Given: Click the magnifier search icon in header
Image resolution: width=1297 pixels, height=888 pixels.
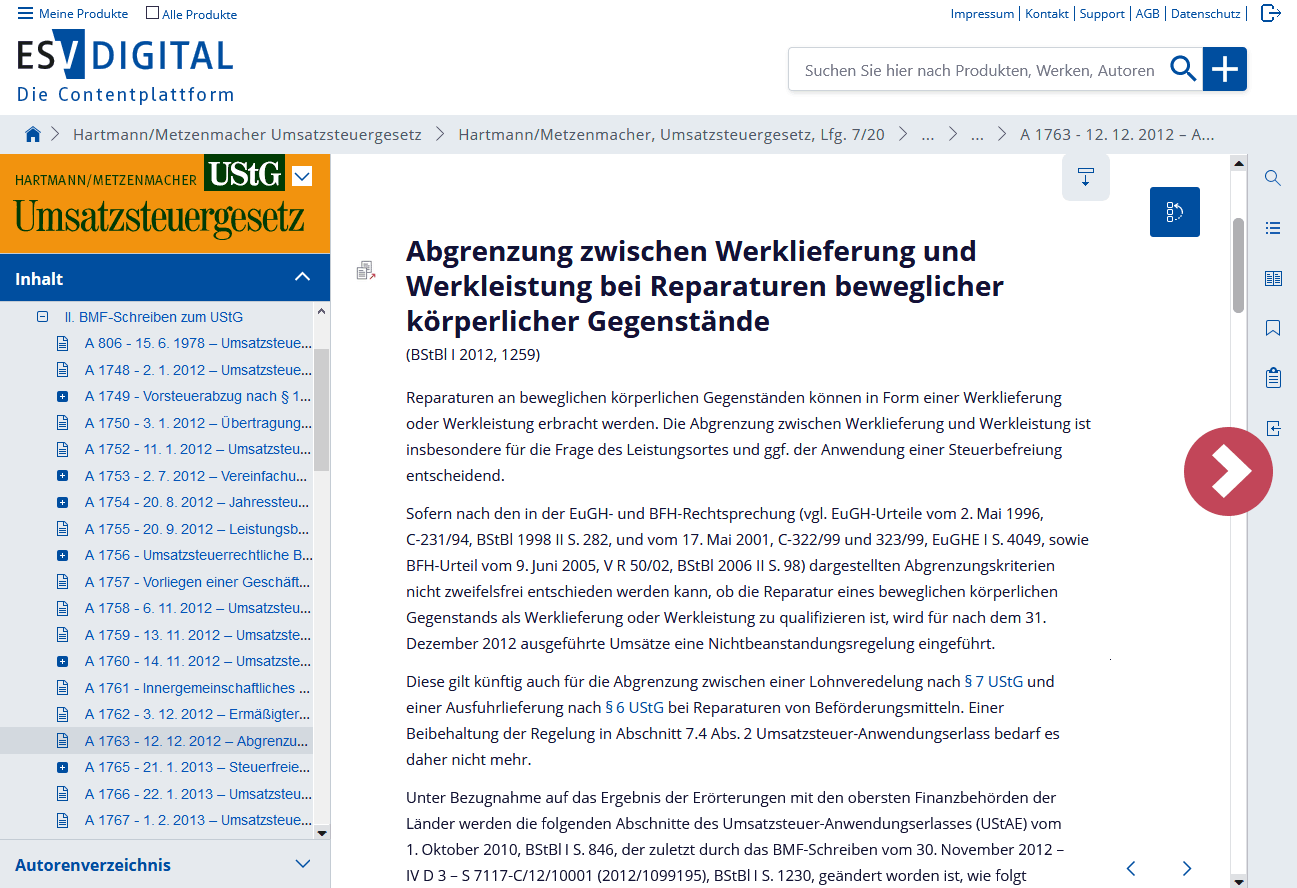Looking at the screenshot, I should pos(1184,69).
